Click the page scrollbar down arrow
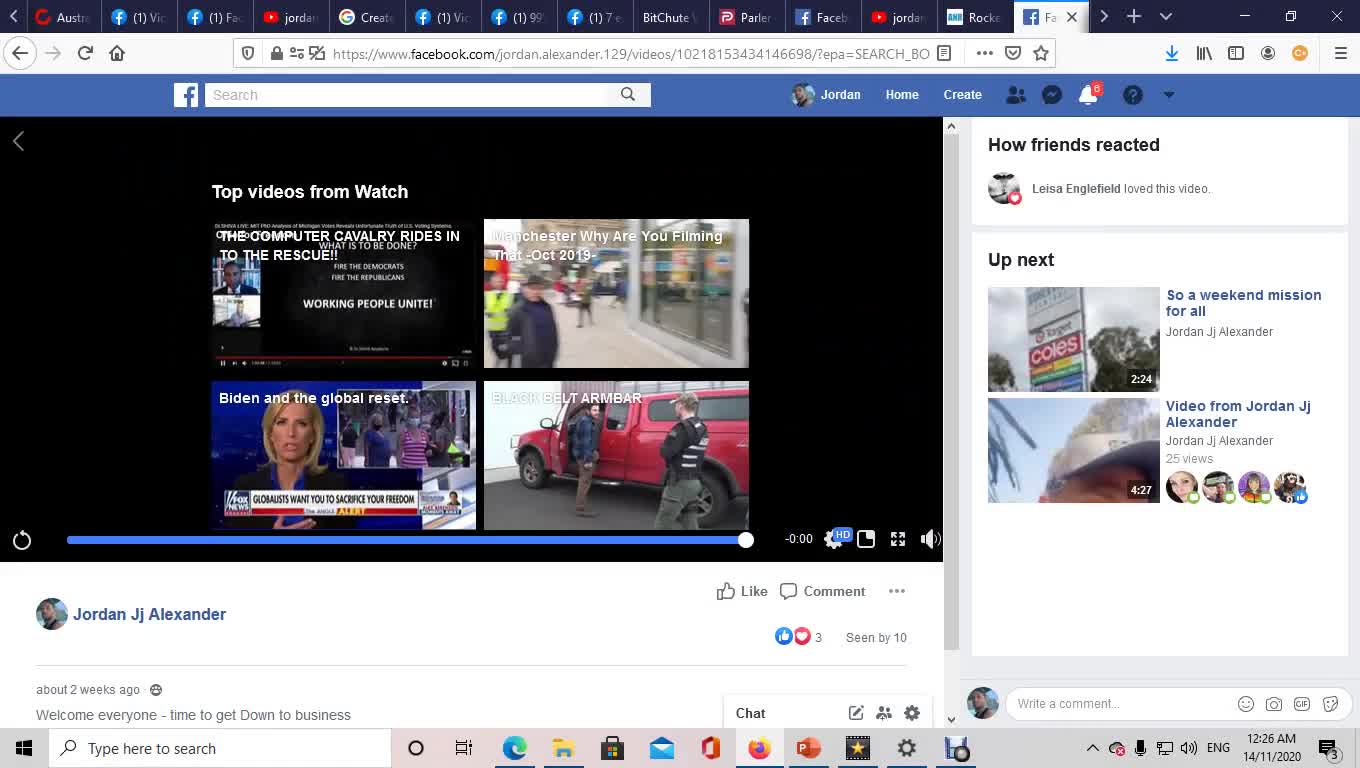This screenshot has height=768, width=1360. pos(951,719)
